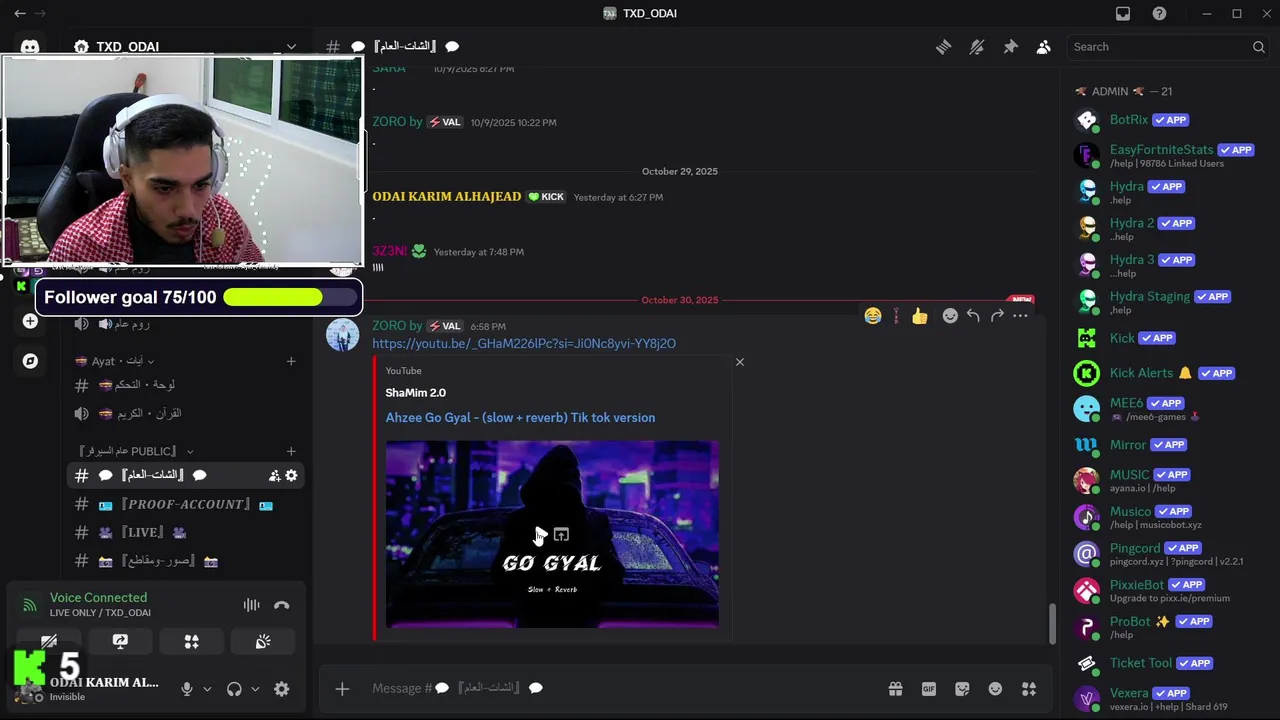Reply to ZORO's message with reply arrow

(973, 316)
